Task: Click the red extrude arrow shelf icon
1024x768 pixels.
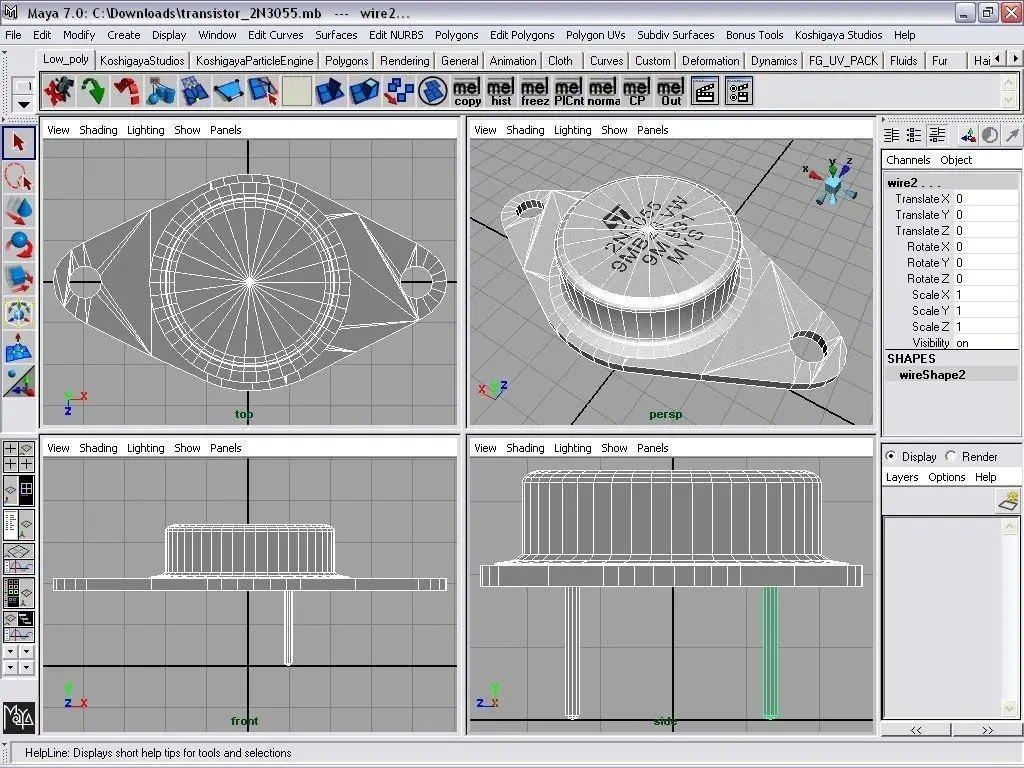Action: [127, 91]
